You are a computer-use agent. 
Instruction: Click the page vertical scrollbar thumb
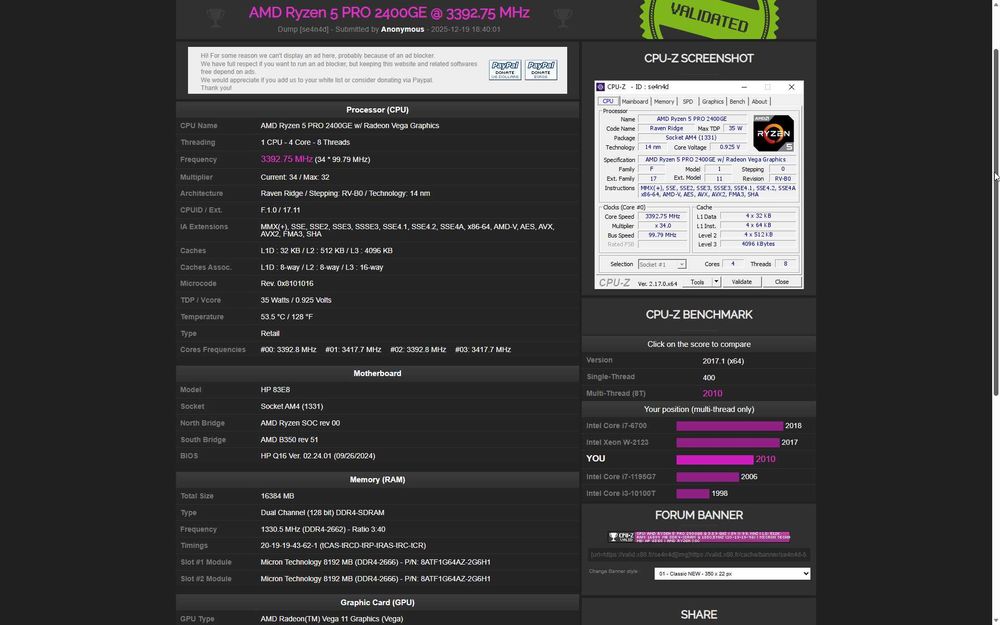996,223
